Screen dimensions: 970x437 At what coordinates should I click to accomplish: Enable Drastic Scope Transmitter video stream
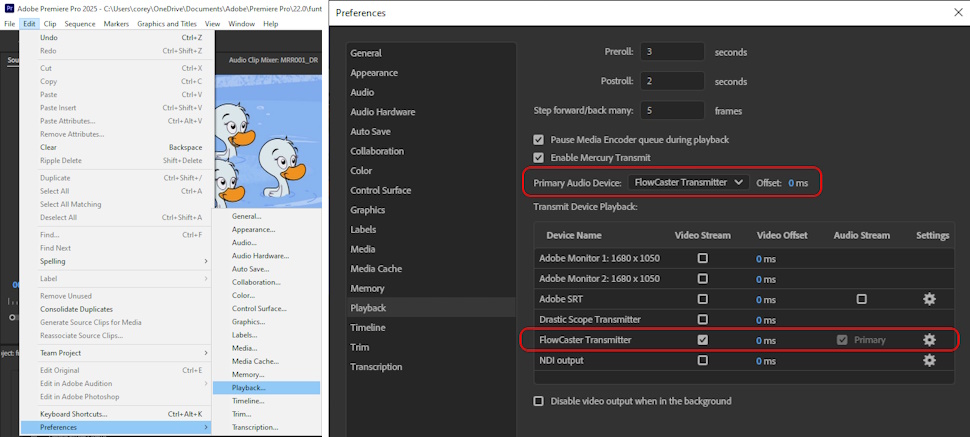(702, 319)
